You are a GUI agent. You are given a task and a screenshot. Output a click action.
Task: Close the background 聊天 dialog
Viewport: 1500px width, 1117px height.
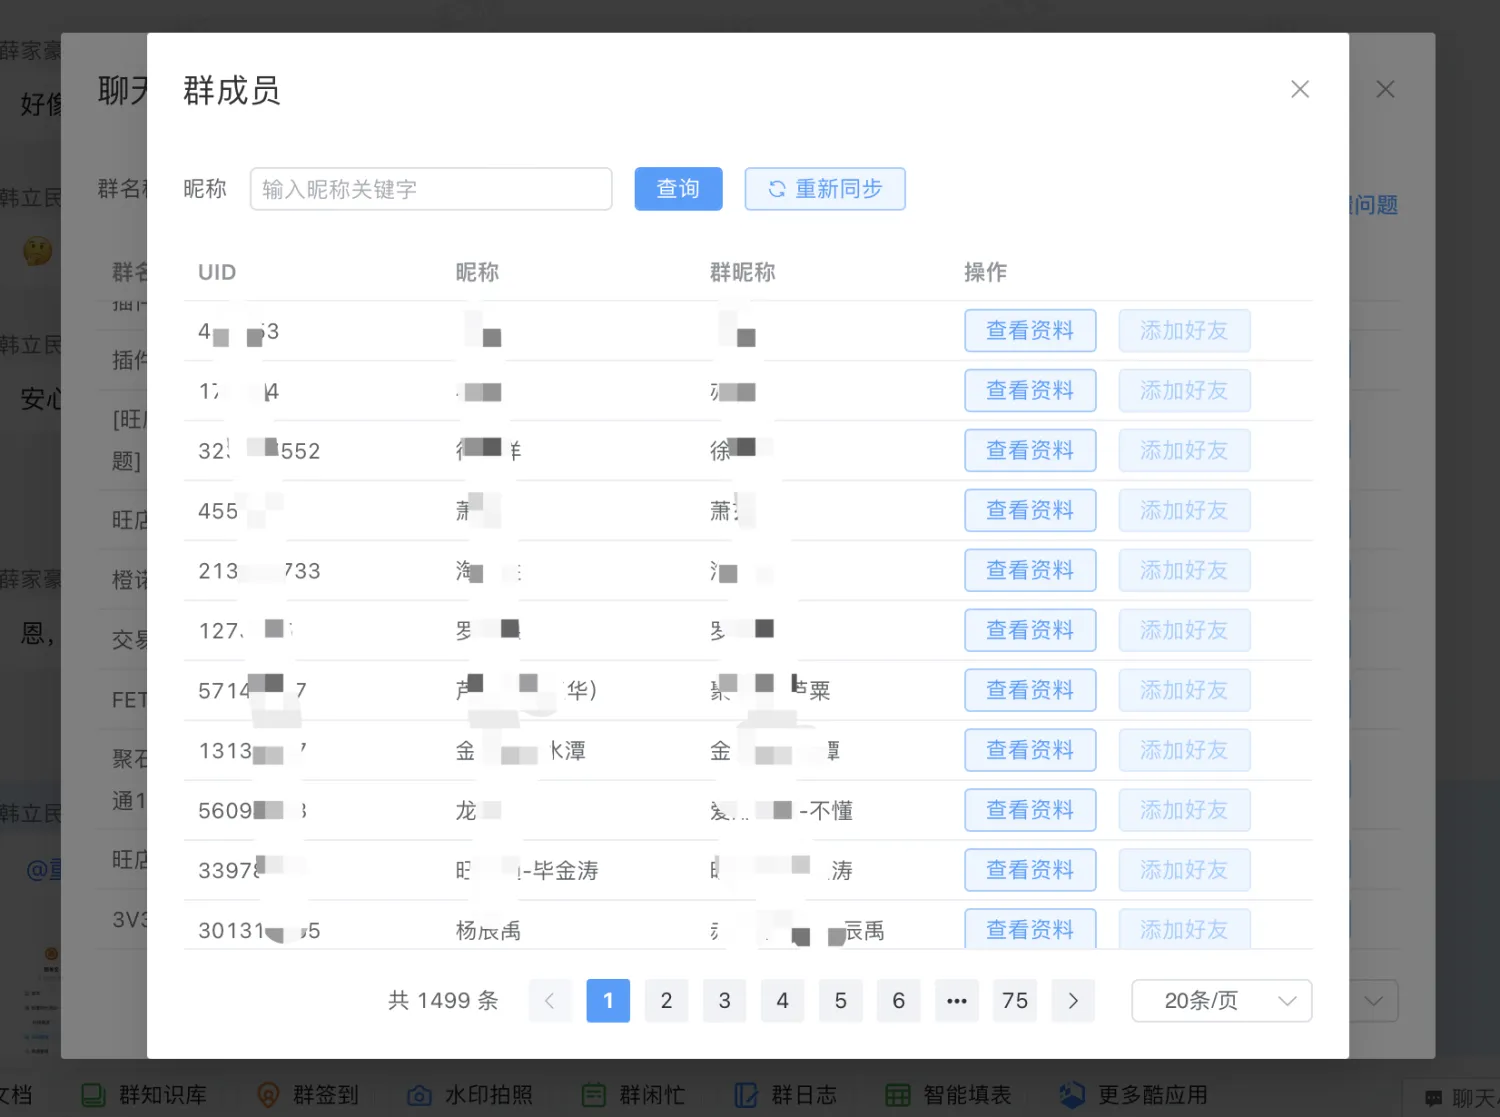pyautogui.click(x=1385, y=89)
